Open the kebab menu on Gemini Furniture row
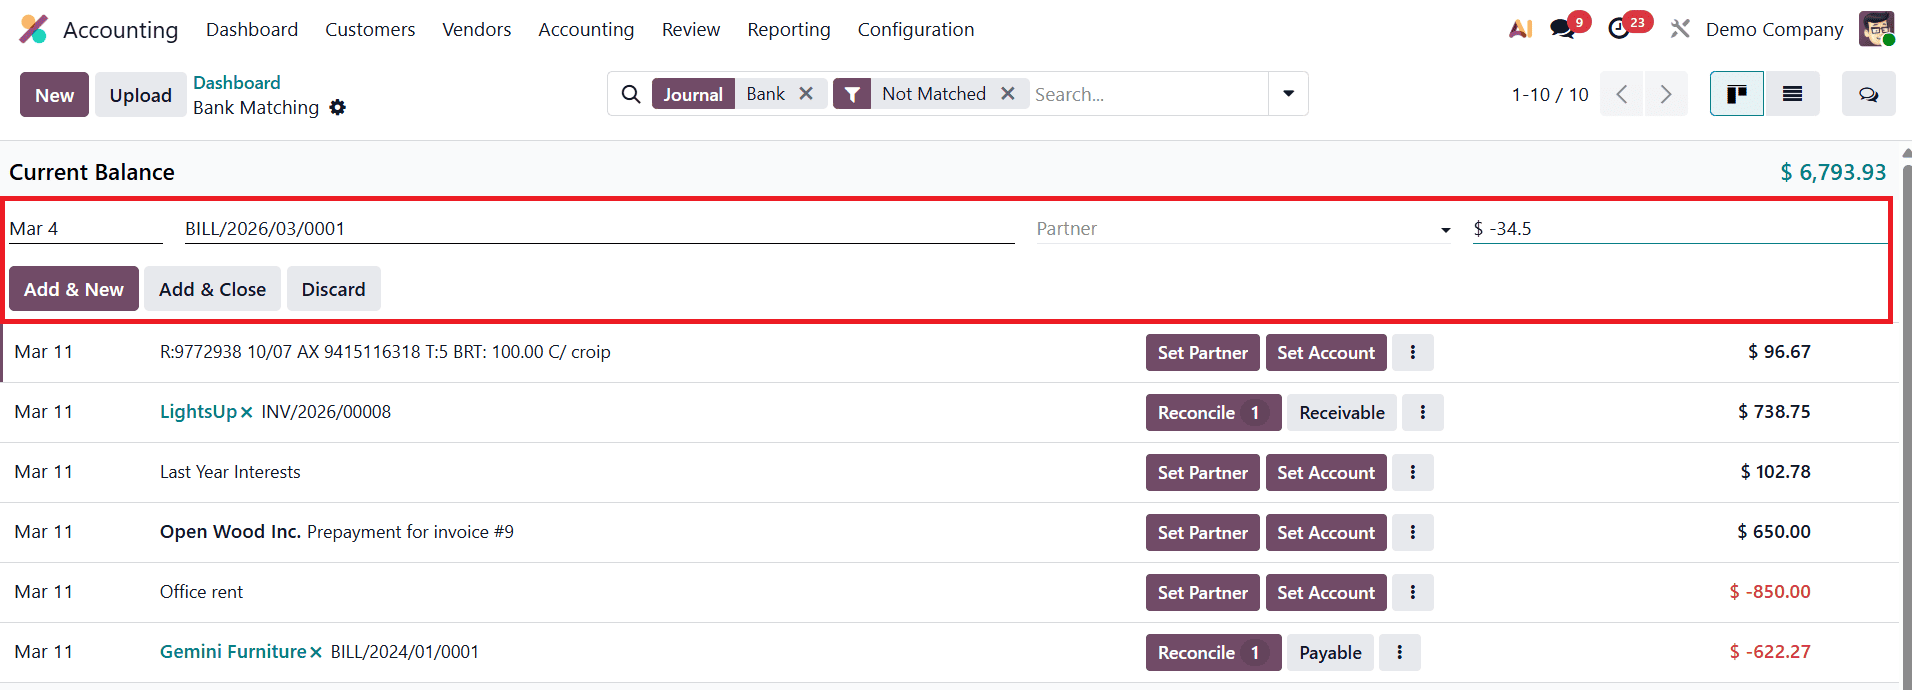1912x690 pixels. [1400, 652]
